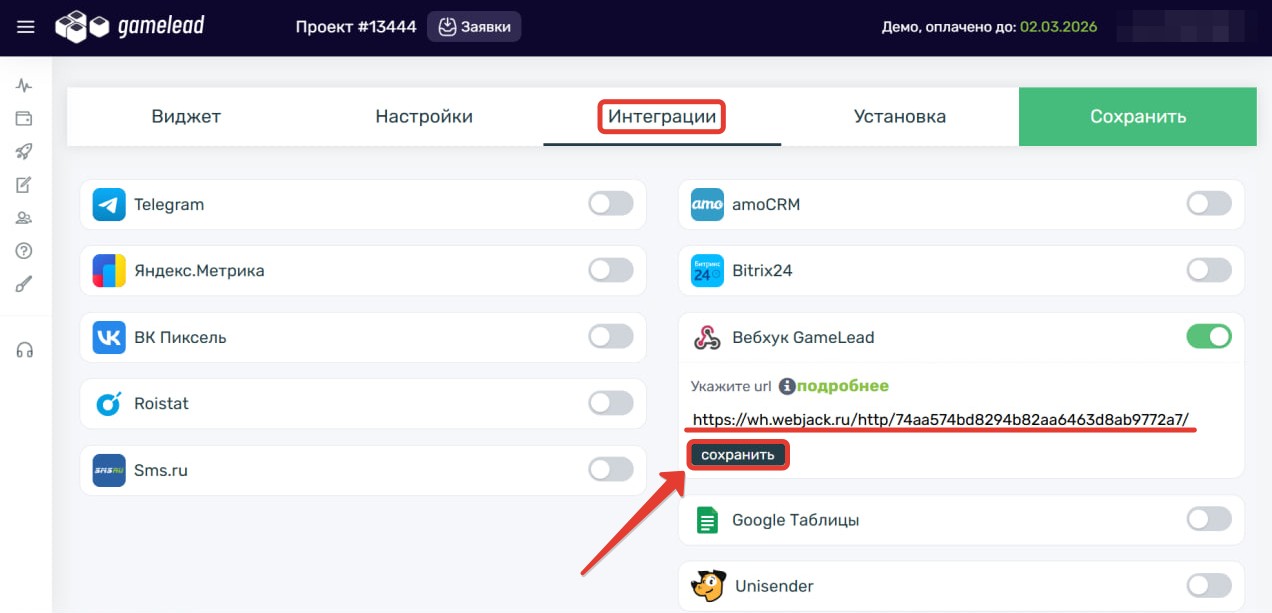The image size is (1272, 613).
Task: Enable the ВК Пиксель toggle
Action: pyautogui.click(x=611, y=337)
